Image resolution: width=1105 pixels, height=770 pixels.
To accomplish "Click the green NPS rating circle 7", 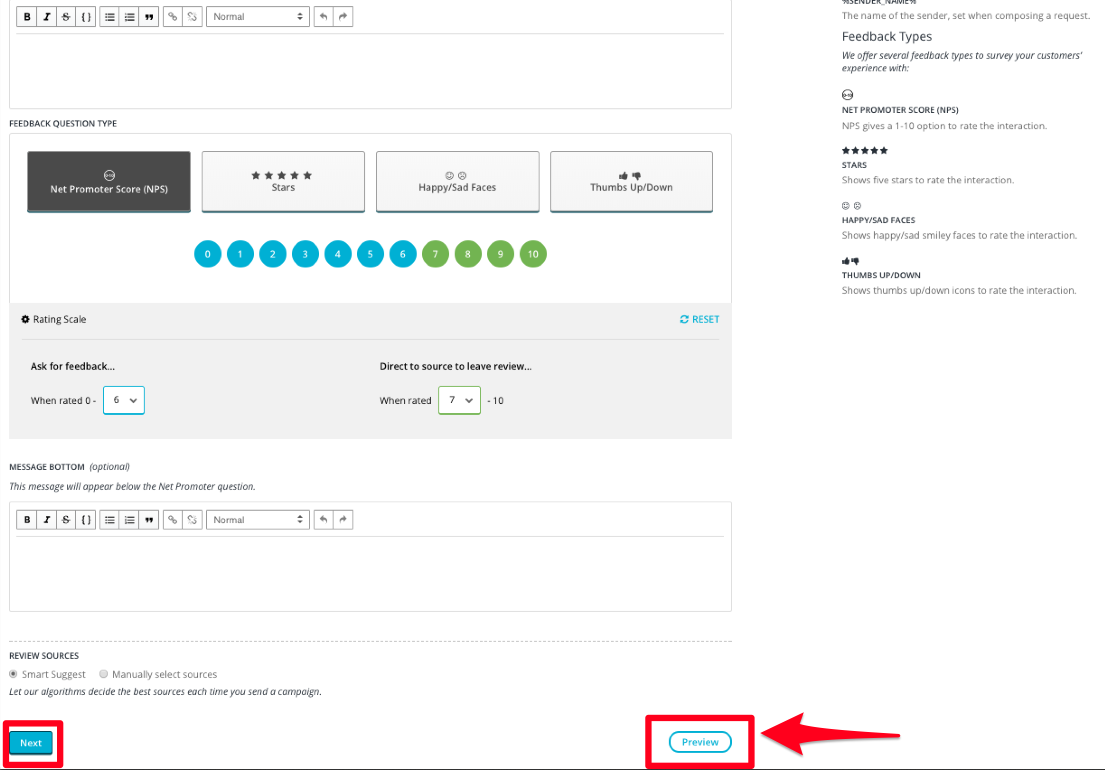I will pyautogui.click(x=436, y=254).
